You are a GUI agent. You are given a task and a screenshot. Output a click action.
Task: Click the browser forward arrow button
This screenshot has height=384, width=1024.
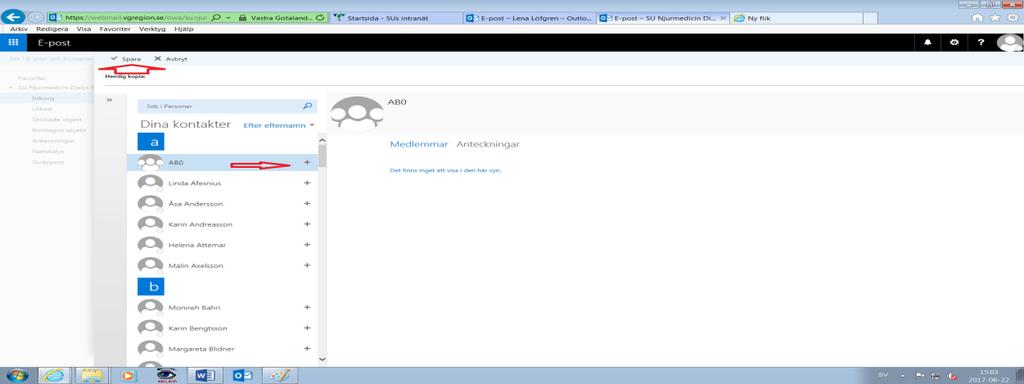(x=35, y=18)
